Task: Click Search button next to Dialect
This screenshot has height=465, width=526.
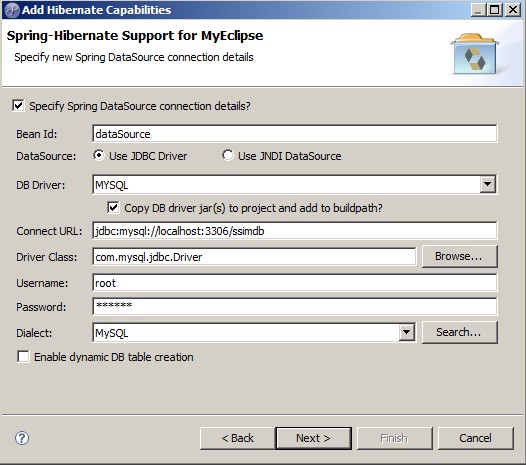Action: tap(459, 332)
